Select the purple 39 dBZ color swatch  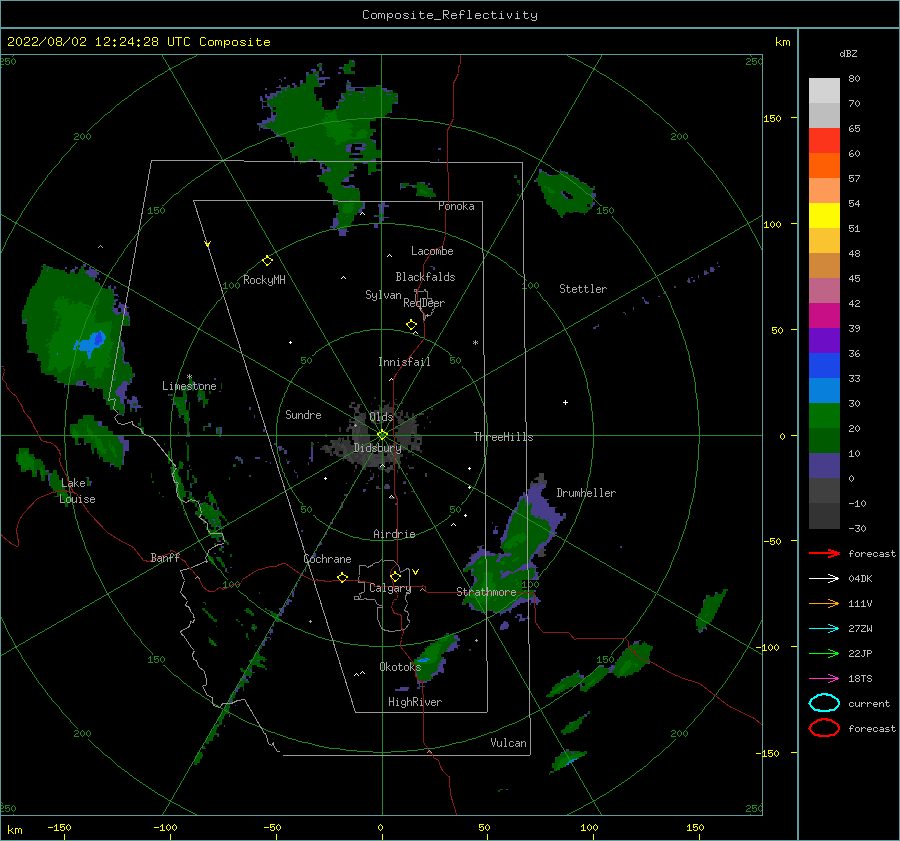[824, 340]
